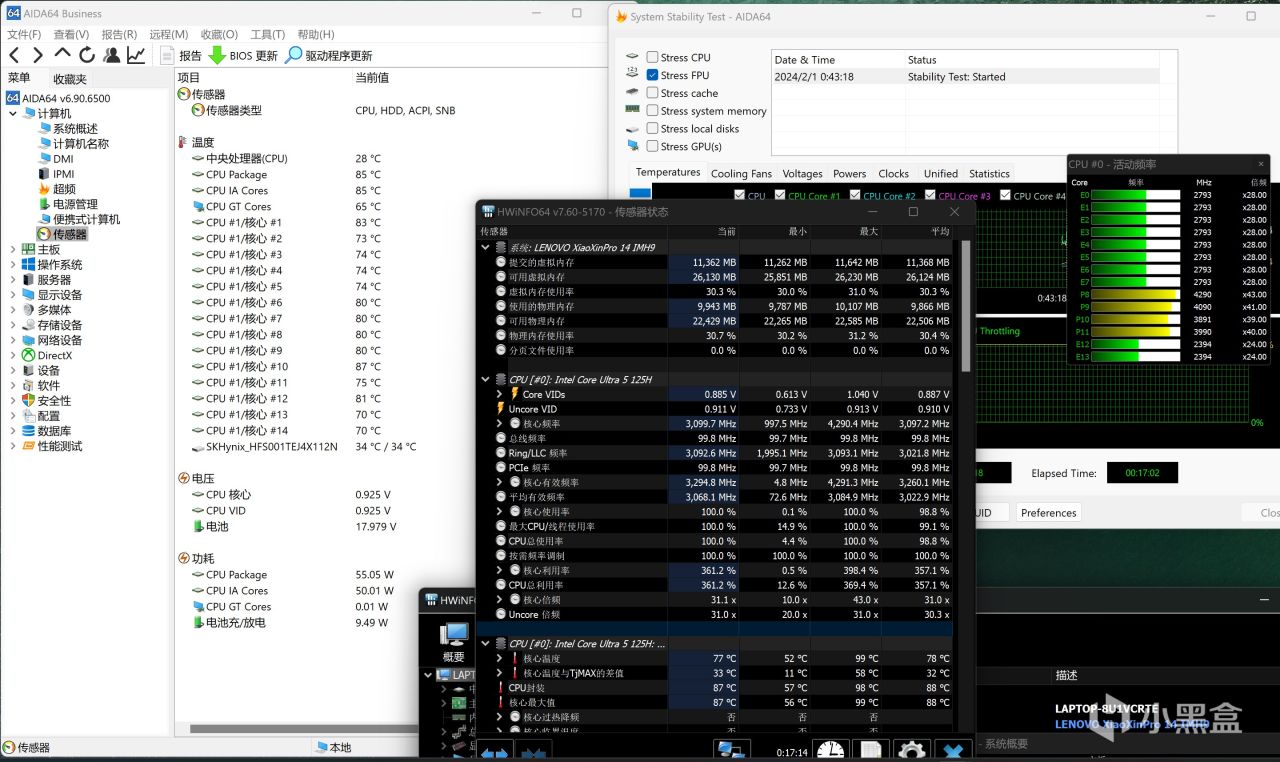
Task: Enable Stress system memory checkbox
Action: (652, 111)
